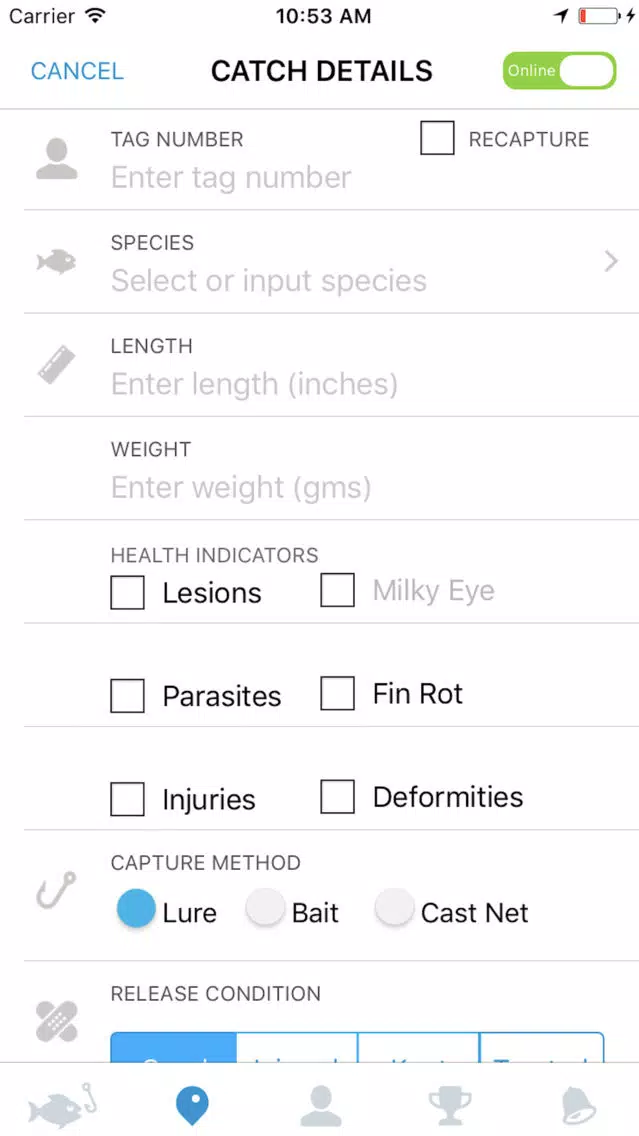Check the Recapture checkbox
Image resolution: width=639 pixels, height=1136 pixels.
click(x=438, y=138)
